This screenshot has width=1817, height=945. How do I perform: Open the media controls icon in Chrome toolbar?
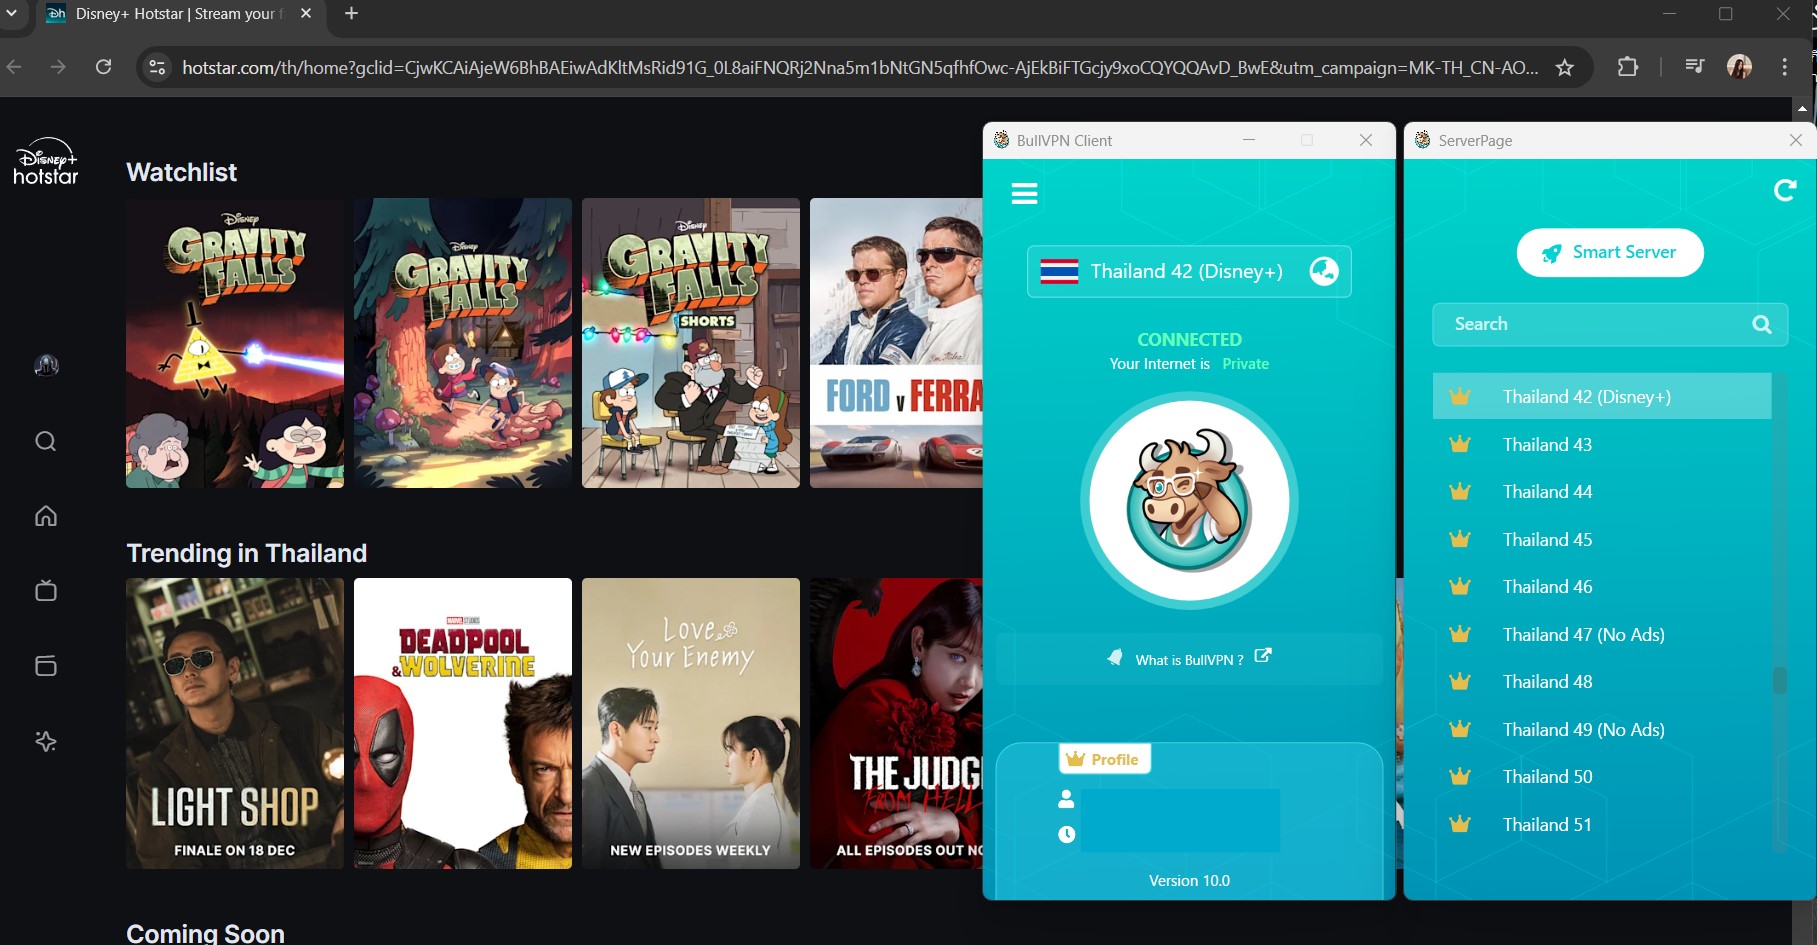[x=1695, y=67]
